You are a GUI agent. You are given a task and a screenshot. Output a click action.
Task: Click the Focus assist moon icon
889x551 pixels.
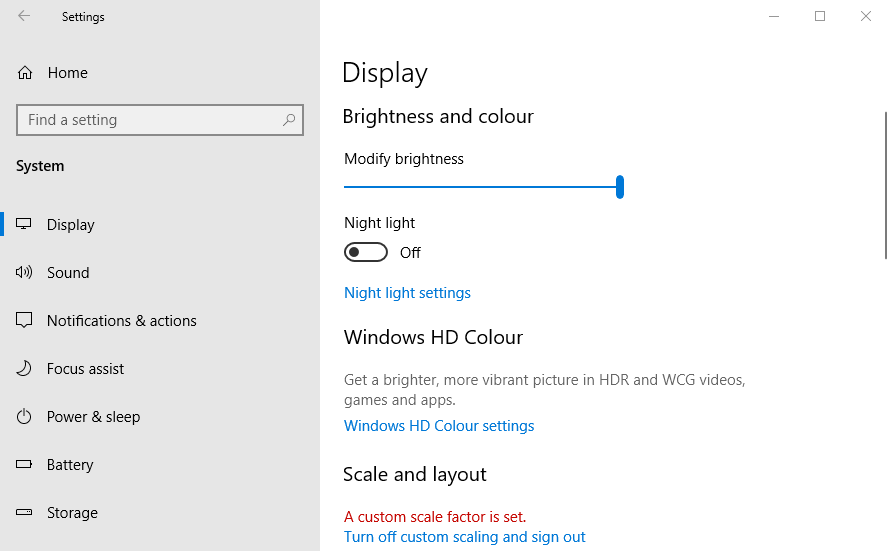[x=24, y=368]
